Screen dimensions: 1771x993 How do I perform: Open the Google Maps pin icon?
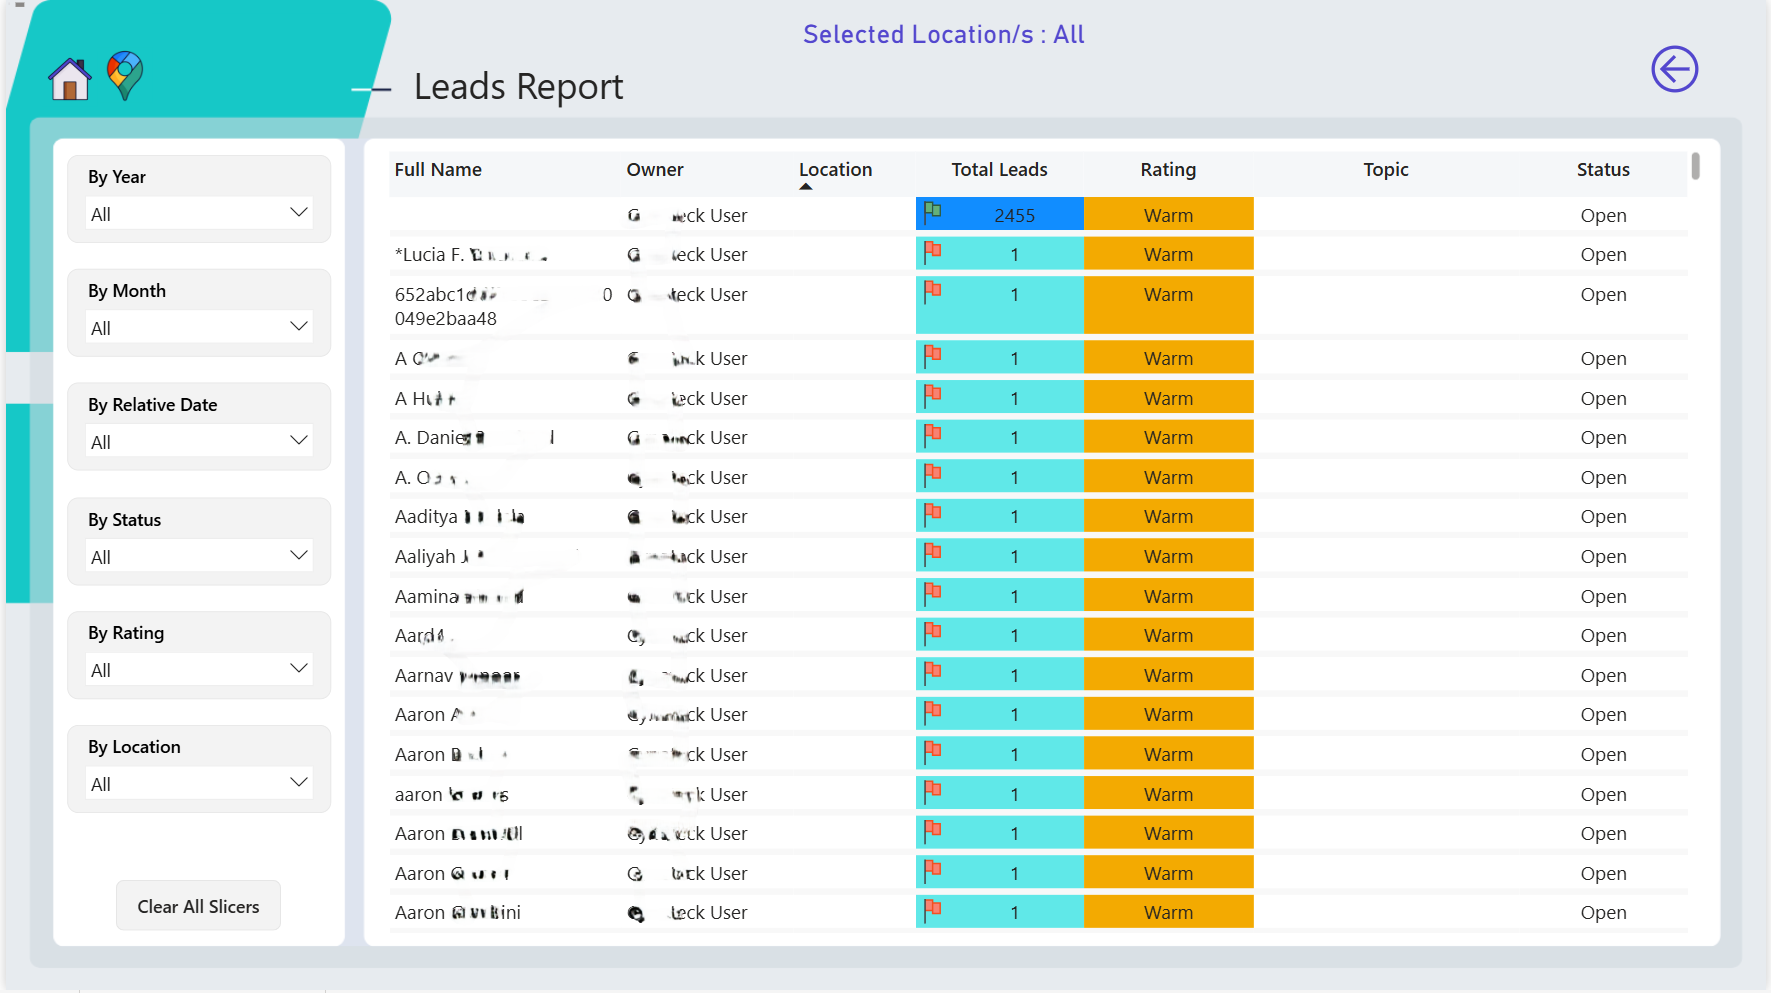pyautogui.click(x=125, y=75)
